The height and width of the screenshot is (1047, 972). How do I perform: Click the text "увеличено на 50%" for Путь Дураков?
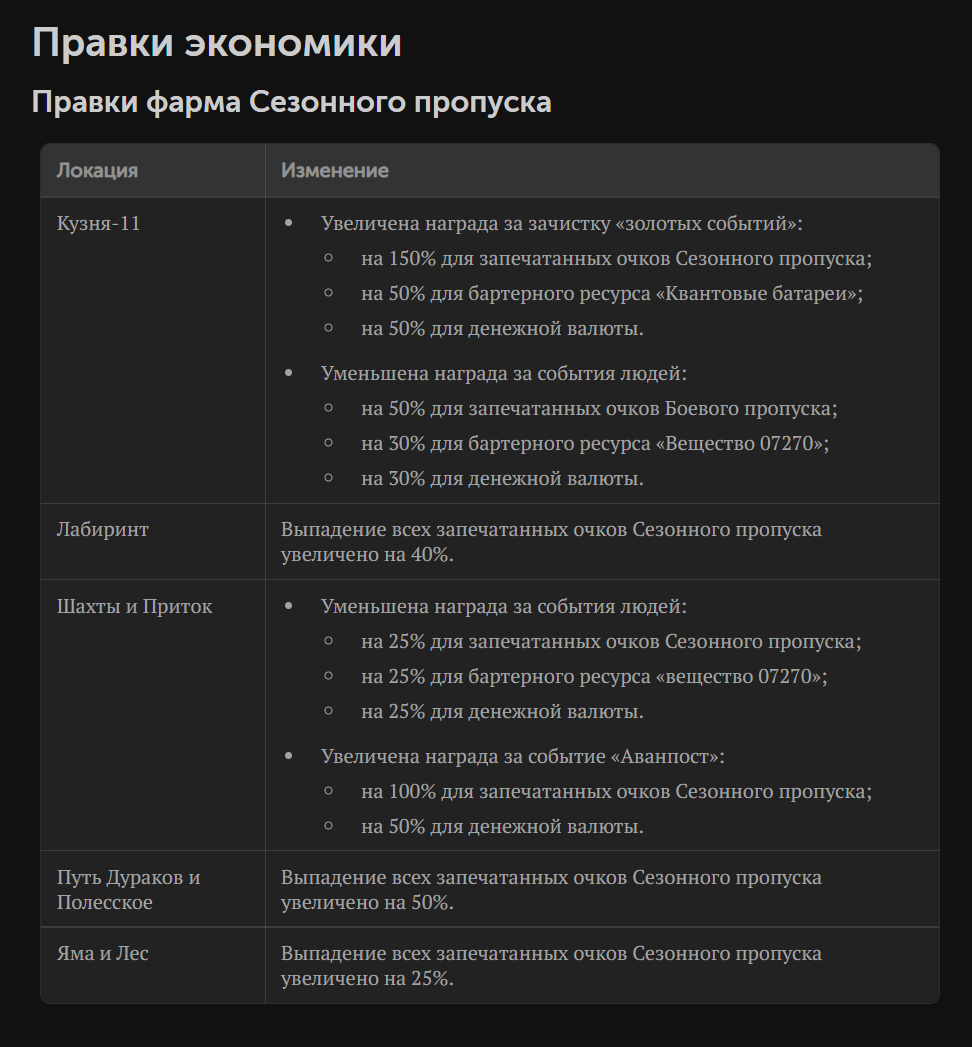point(367,903)
